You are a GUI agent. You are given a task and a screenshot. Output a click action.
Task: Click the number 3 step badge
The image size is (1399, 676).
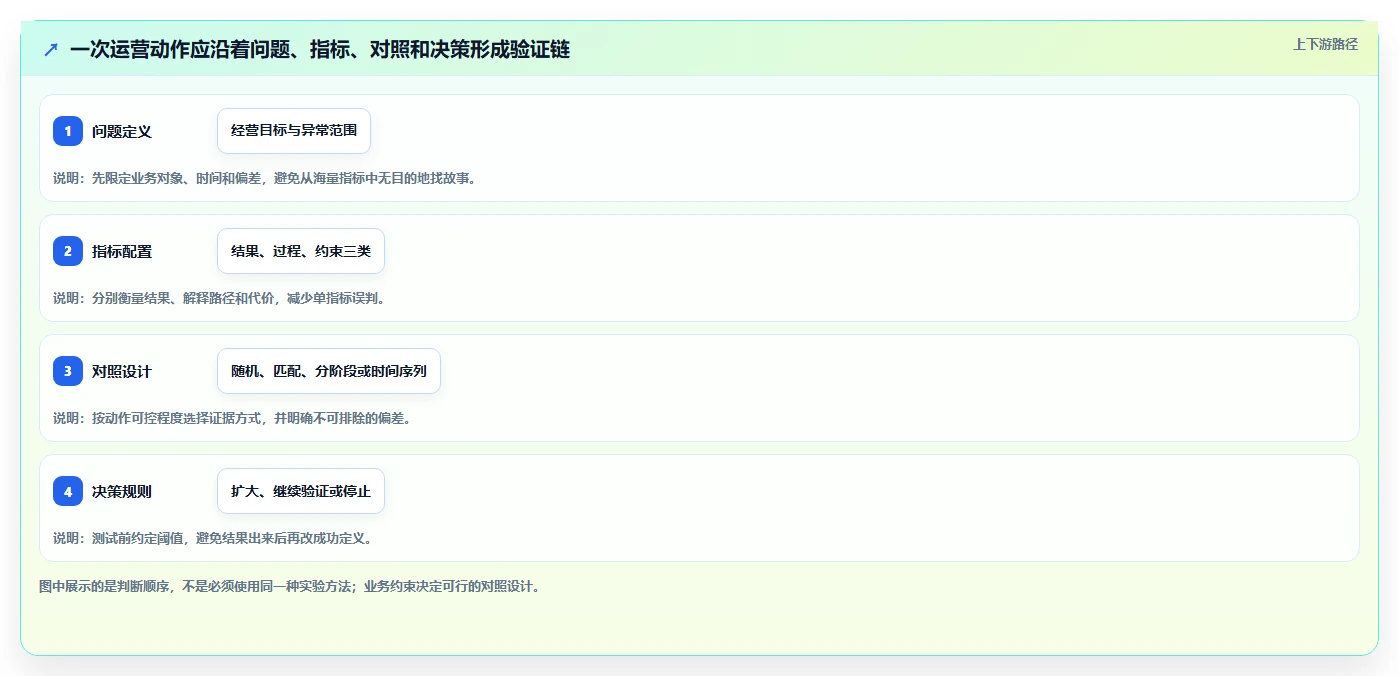(68, 371)
